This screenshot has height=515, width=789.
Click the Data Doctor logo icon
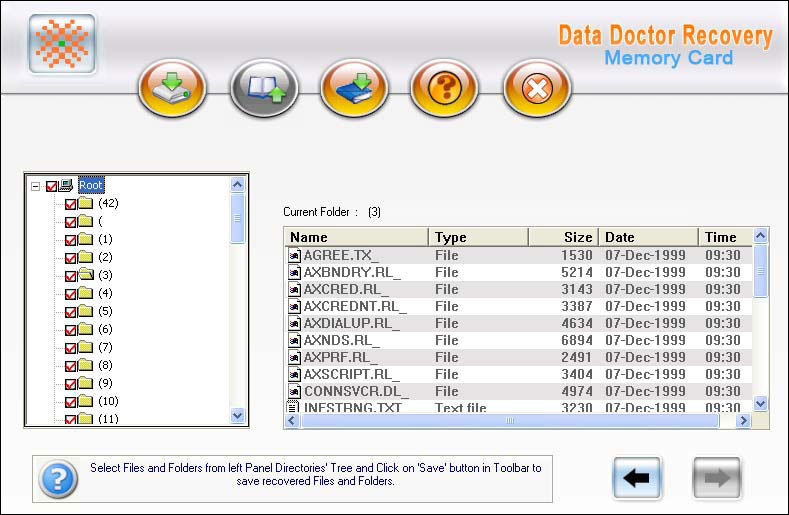click(62, 44)
